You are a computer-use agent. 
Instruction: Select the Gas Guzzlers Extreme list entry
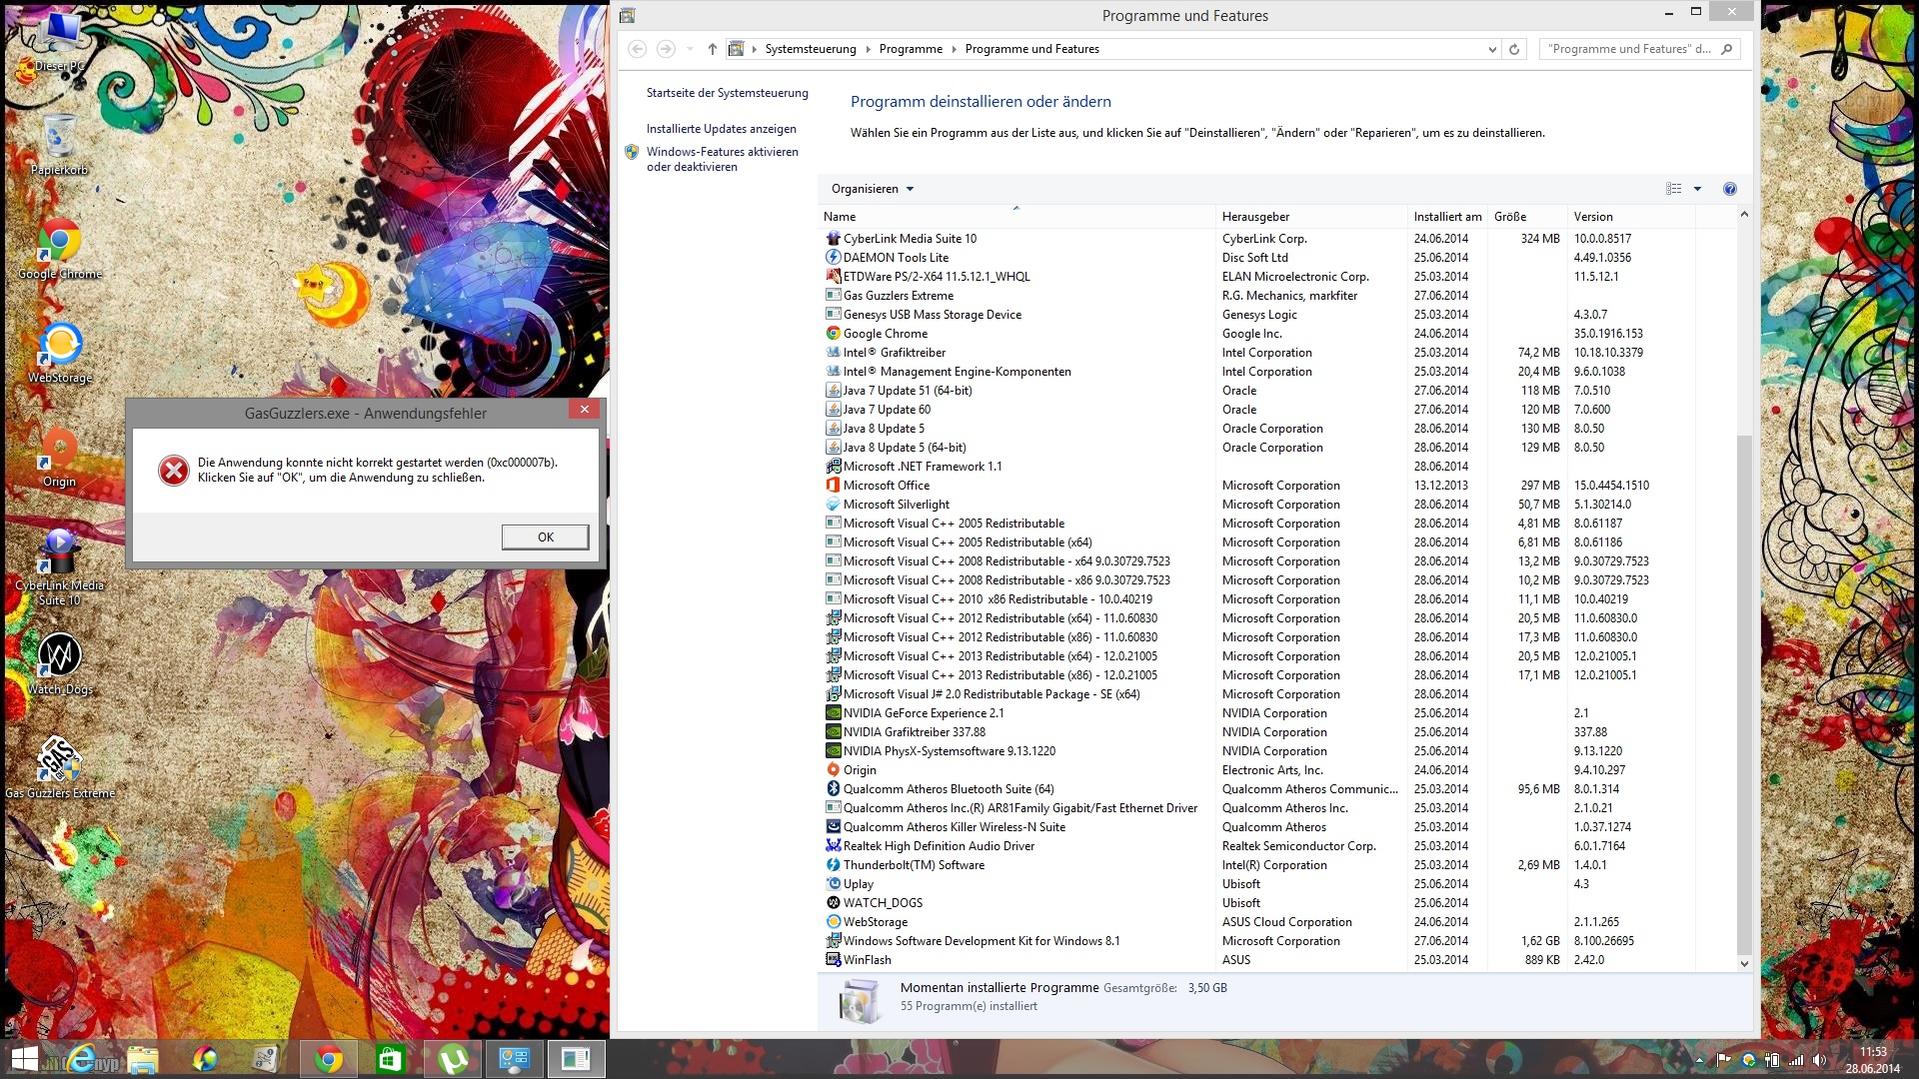(1258, 296)
